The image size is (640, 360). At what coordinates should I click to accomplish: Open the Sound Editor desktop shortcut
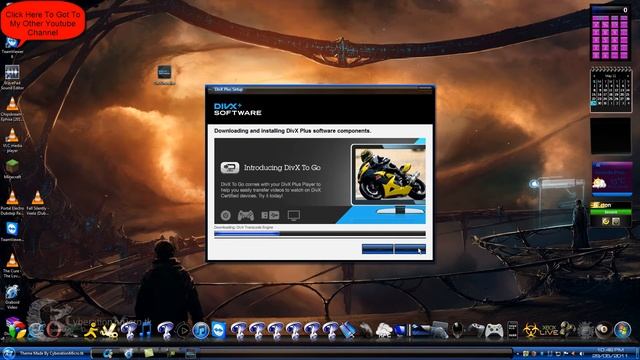[x=12, y=78]
